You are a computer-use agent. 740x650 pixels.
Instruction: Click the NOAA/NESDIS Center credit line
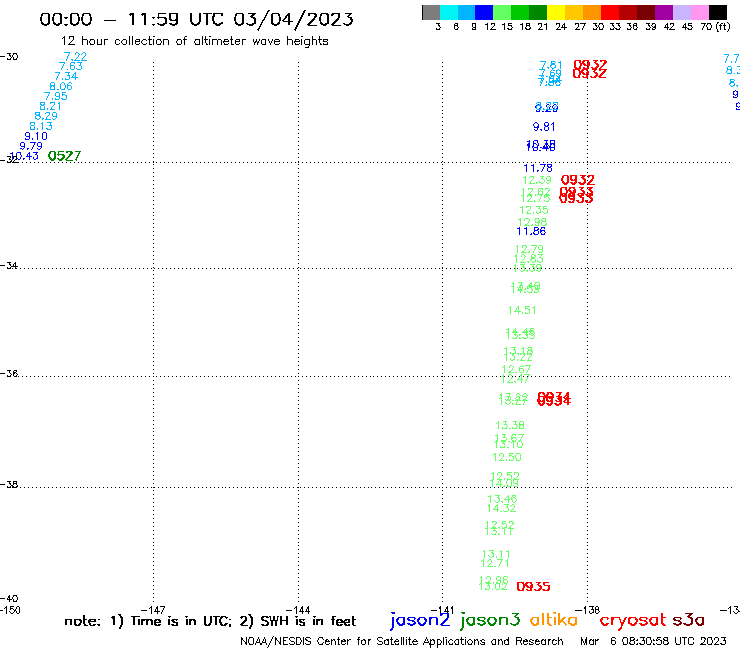[x=402, y=642]
